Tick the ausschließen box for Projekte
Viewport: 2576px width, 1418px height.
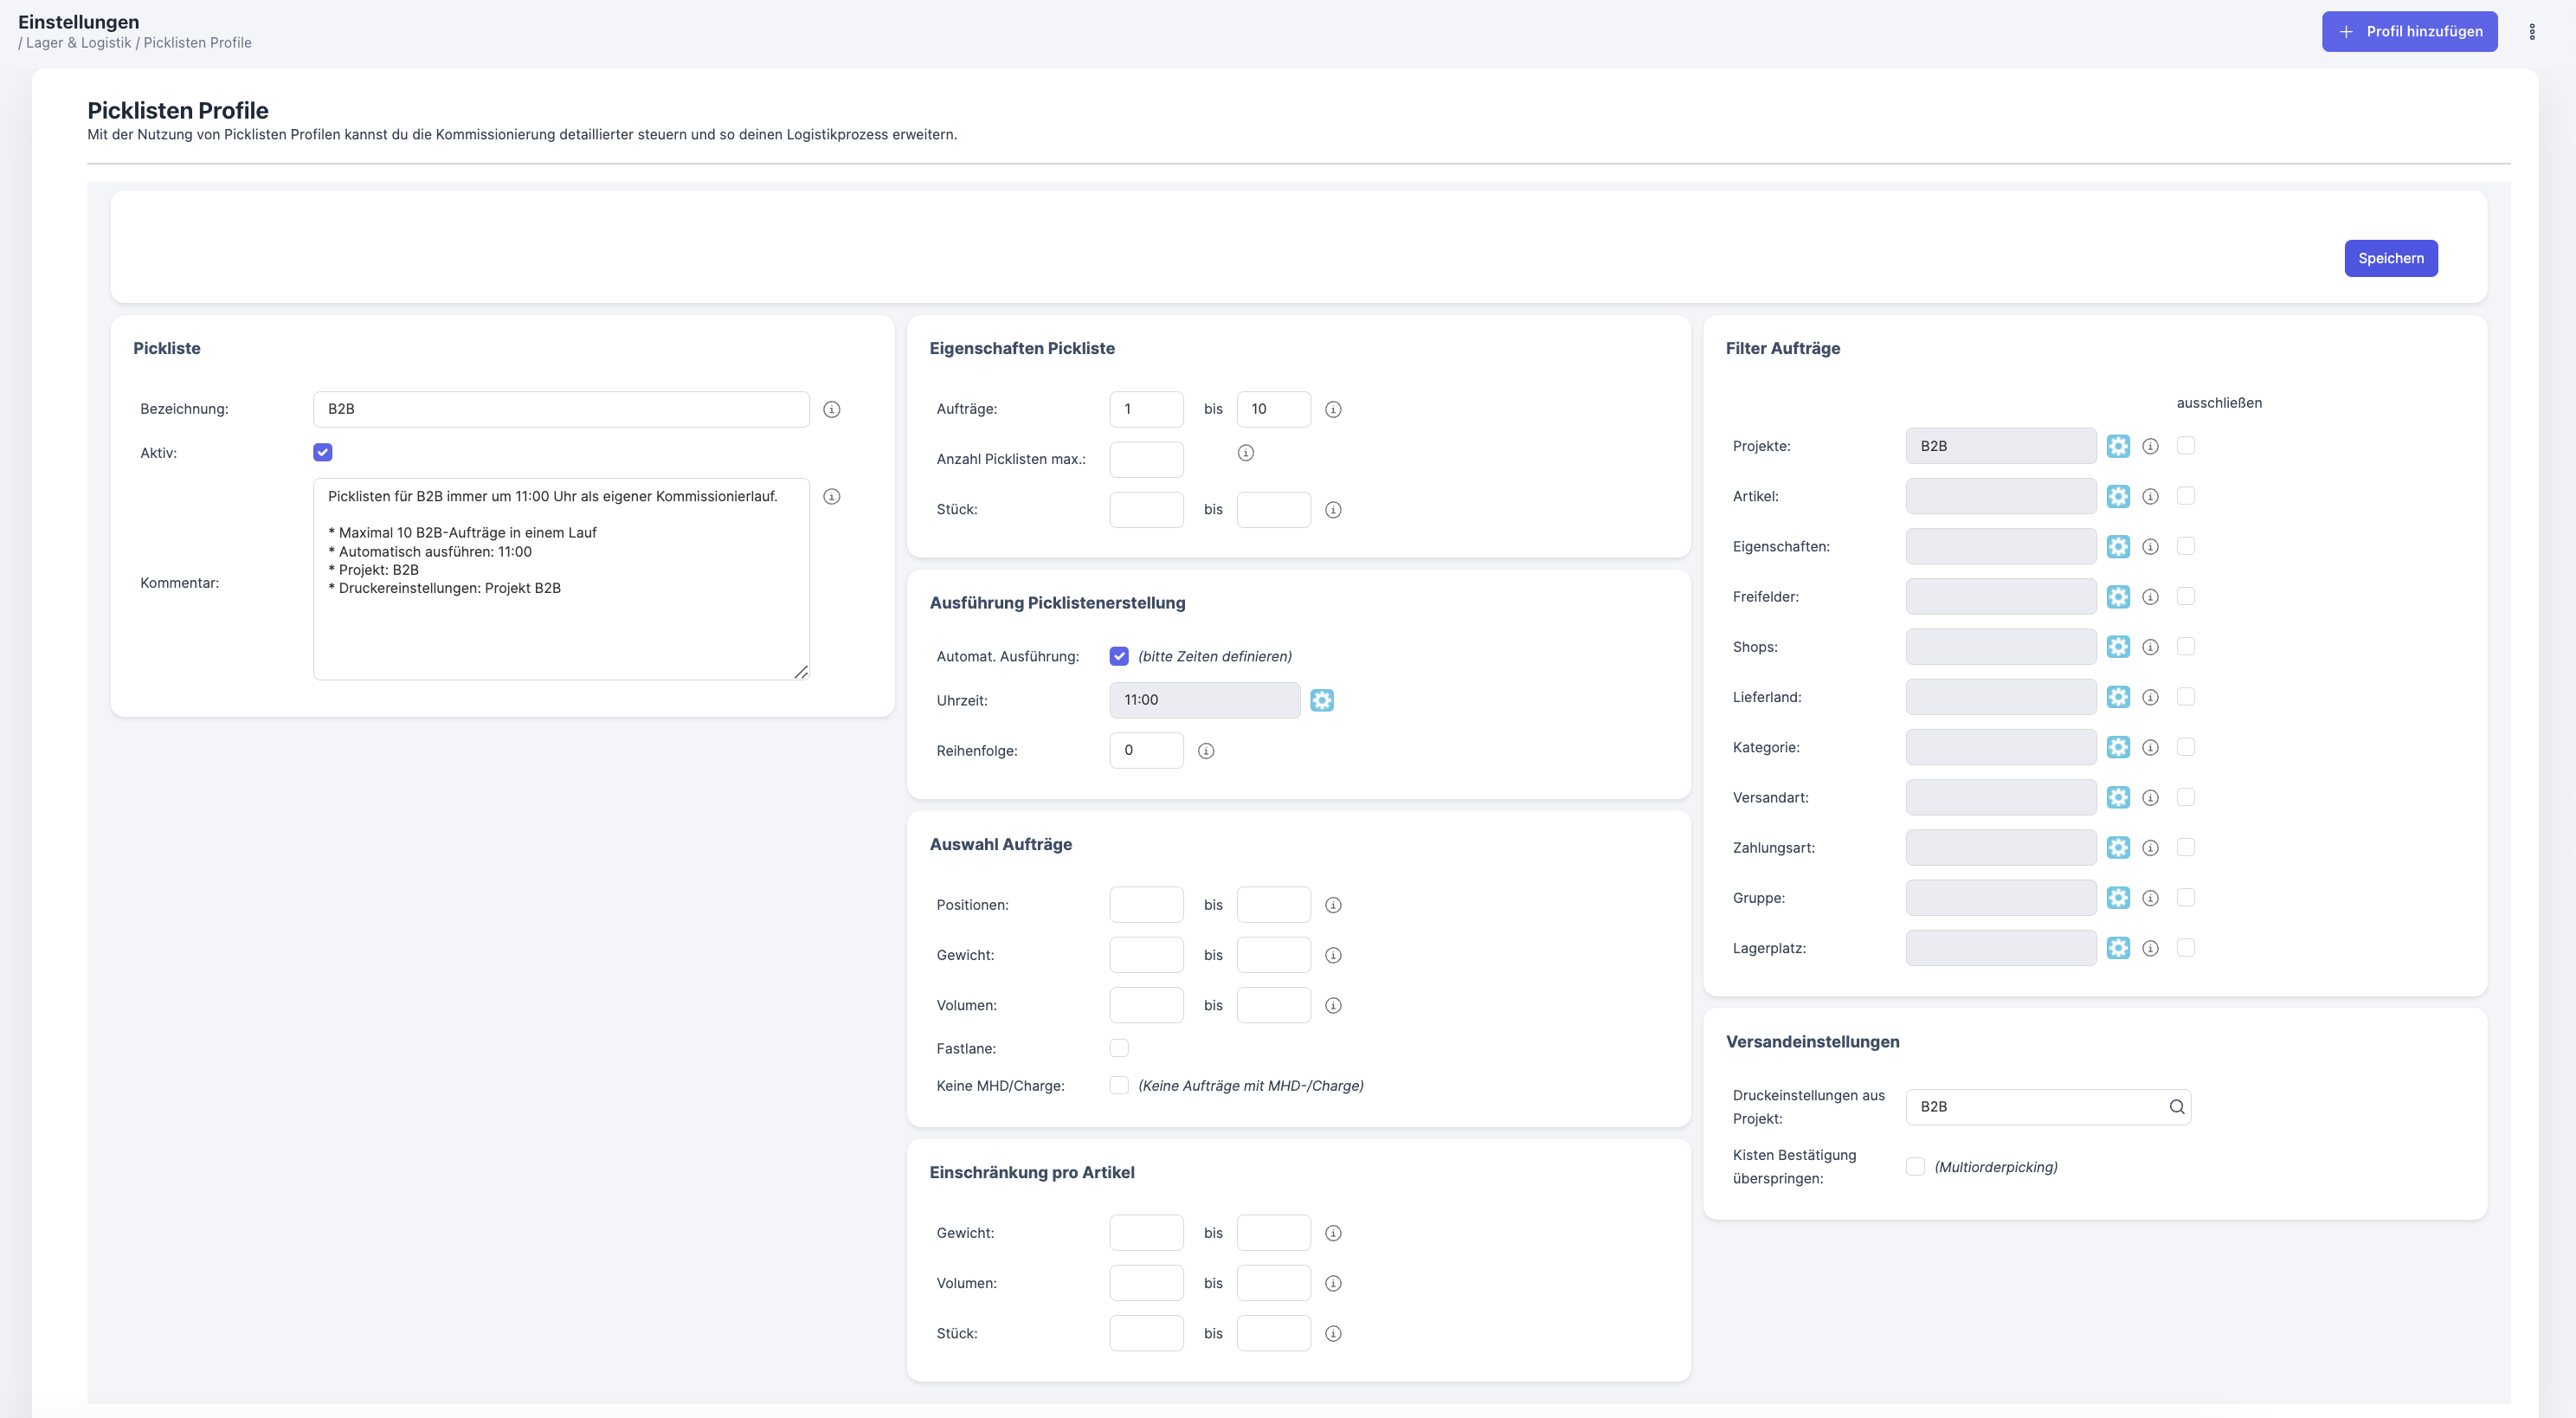2186,446
